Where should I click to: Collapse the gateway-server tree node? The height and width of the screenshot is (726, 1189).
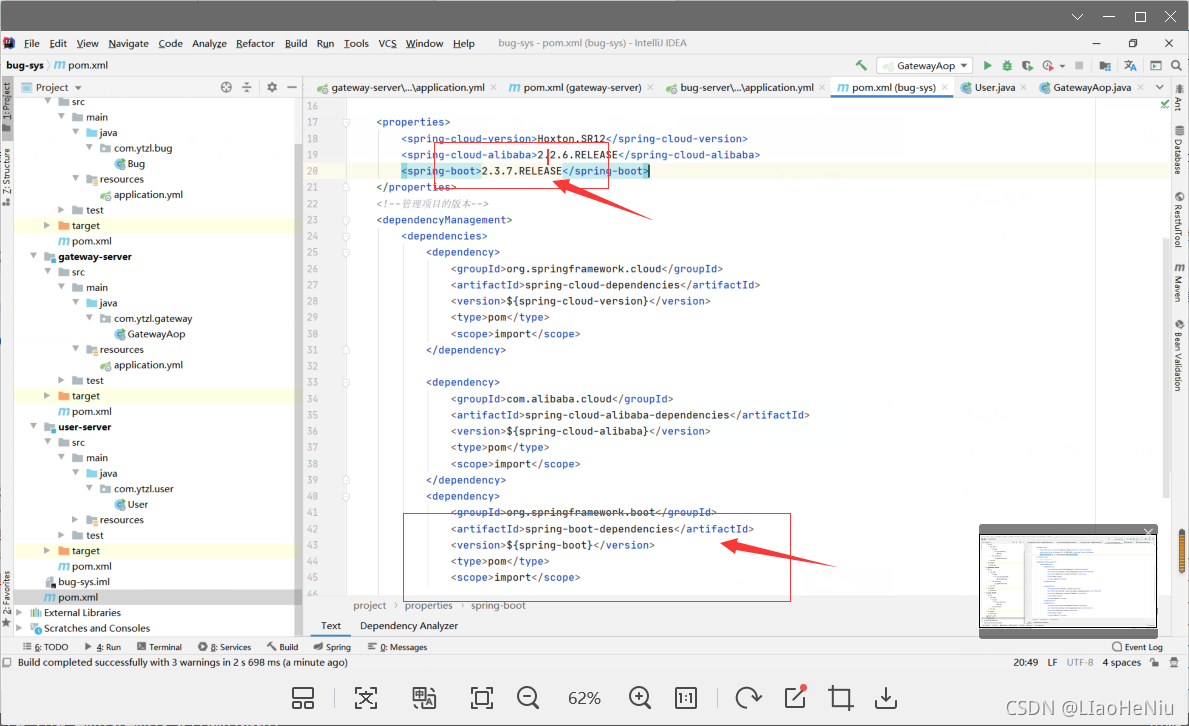pos(33,256)
